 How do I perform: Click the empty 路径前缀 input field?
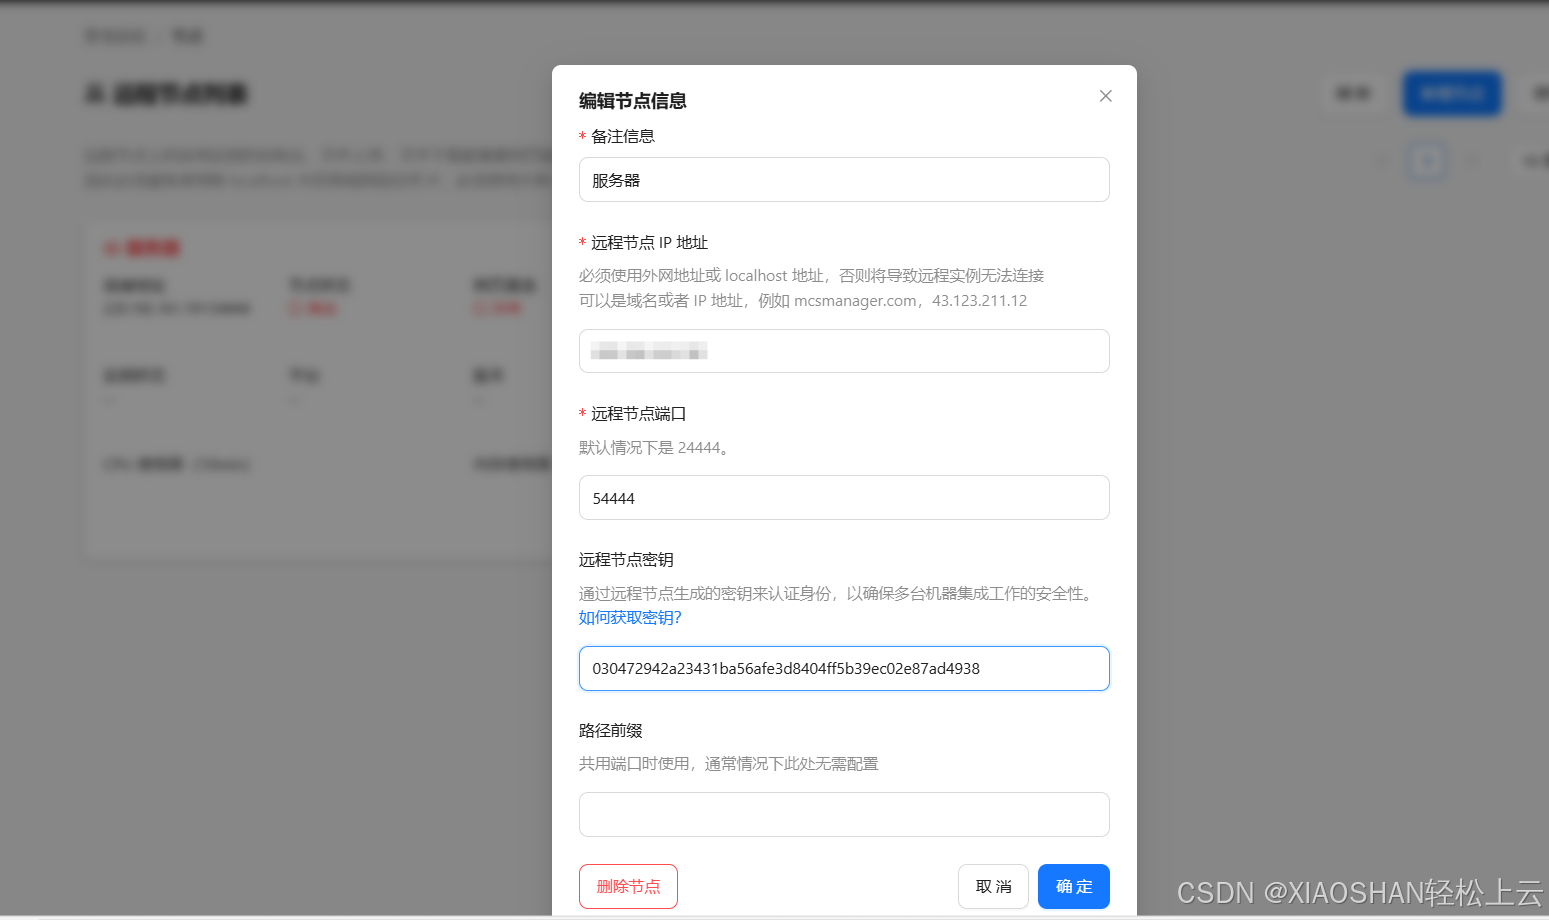click(844, 814)
